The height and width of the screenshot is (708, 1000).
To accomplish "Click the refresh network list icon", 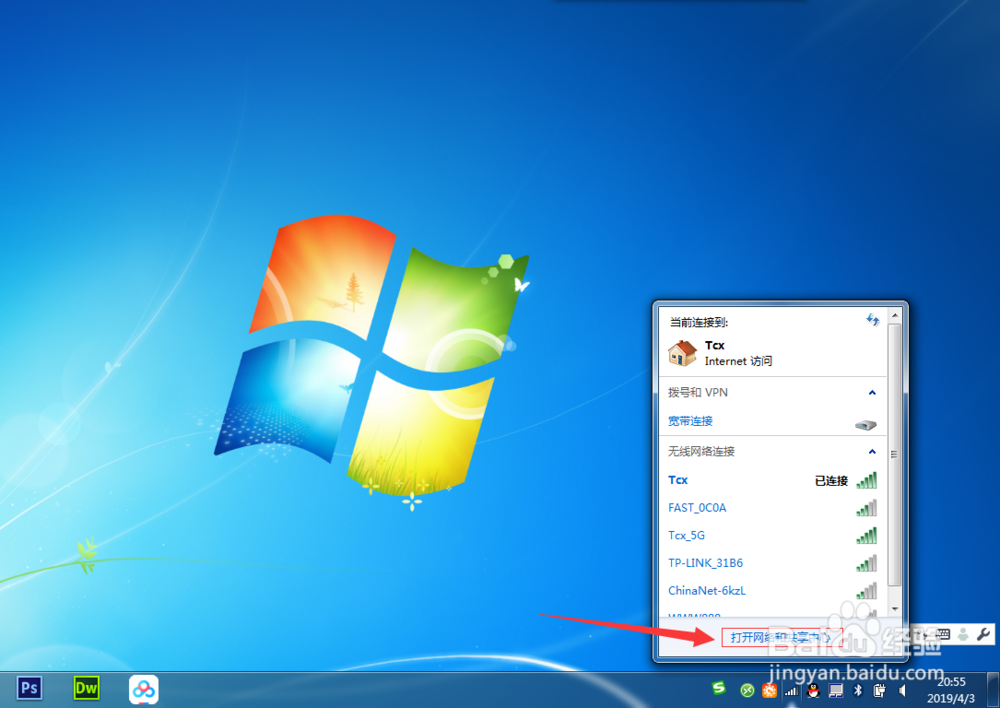I will 872,320.
